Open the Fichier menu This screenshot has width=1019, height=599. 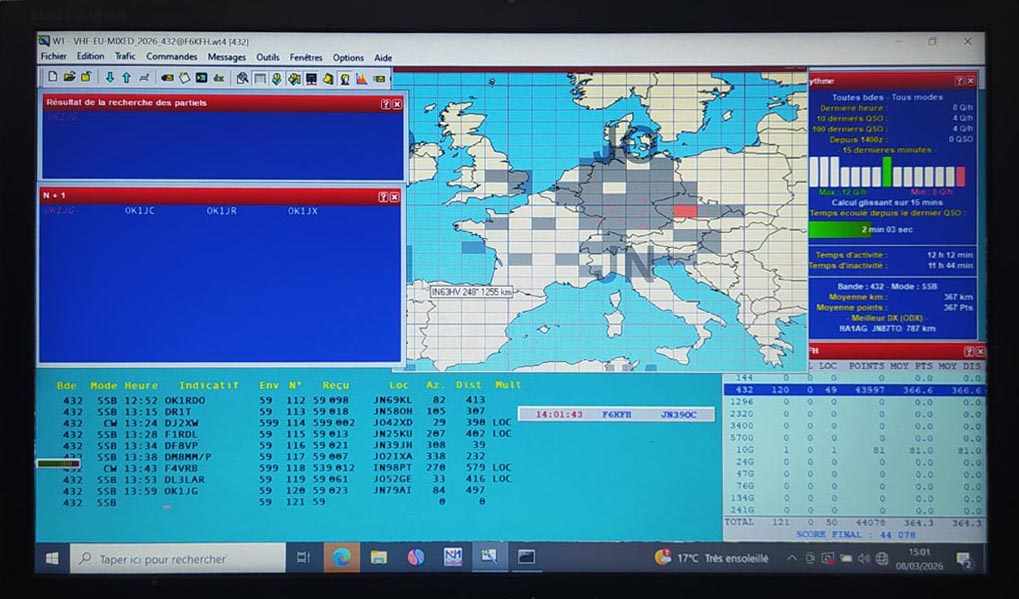(53, 57)
